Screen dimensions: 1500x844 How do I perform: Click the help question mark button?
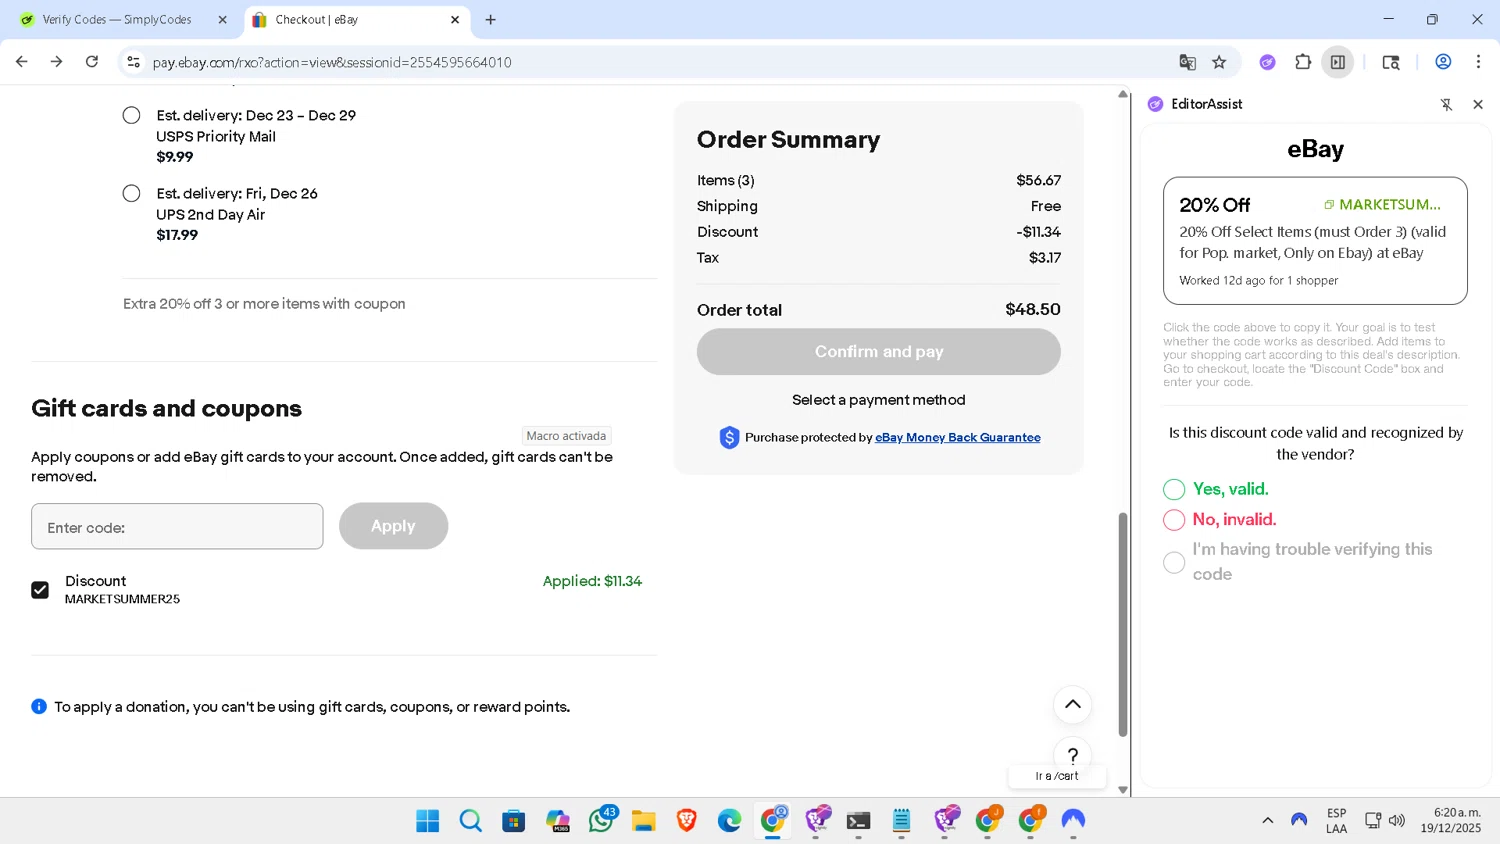coord(1072,755)
